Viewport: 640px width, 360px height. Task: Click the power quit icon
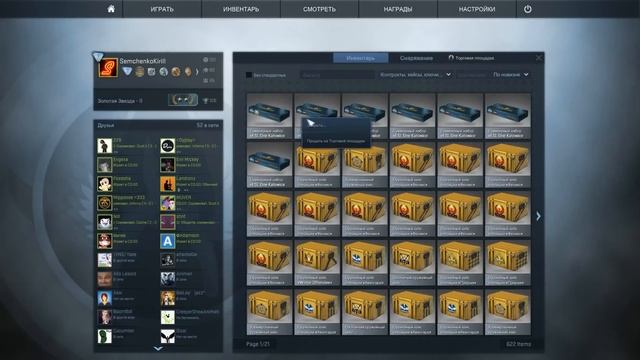coord(527,9)
